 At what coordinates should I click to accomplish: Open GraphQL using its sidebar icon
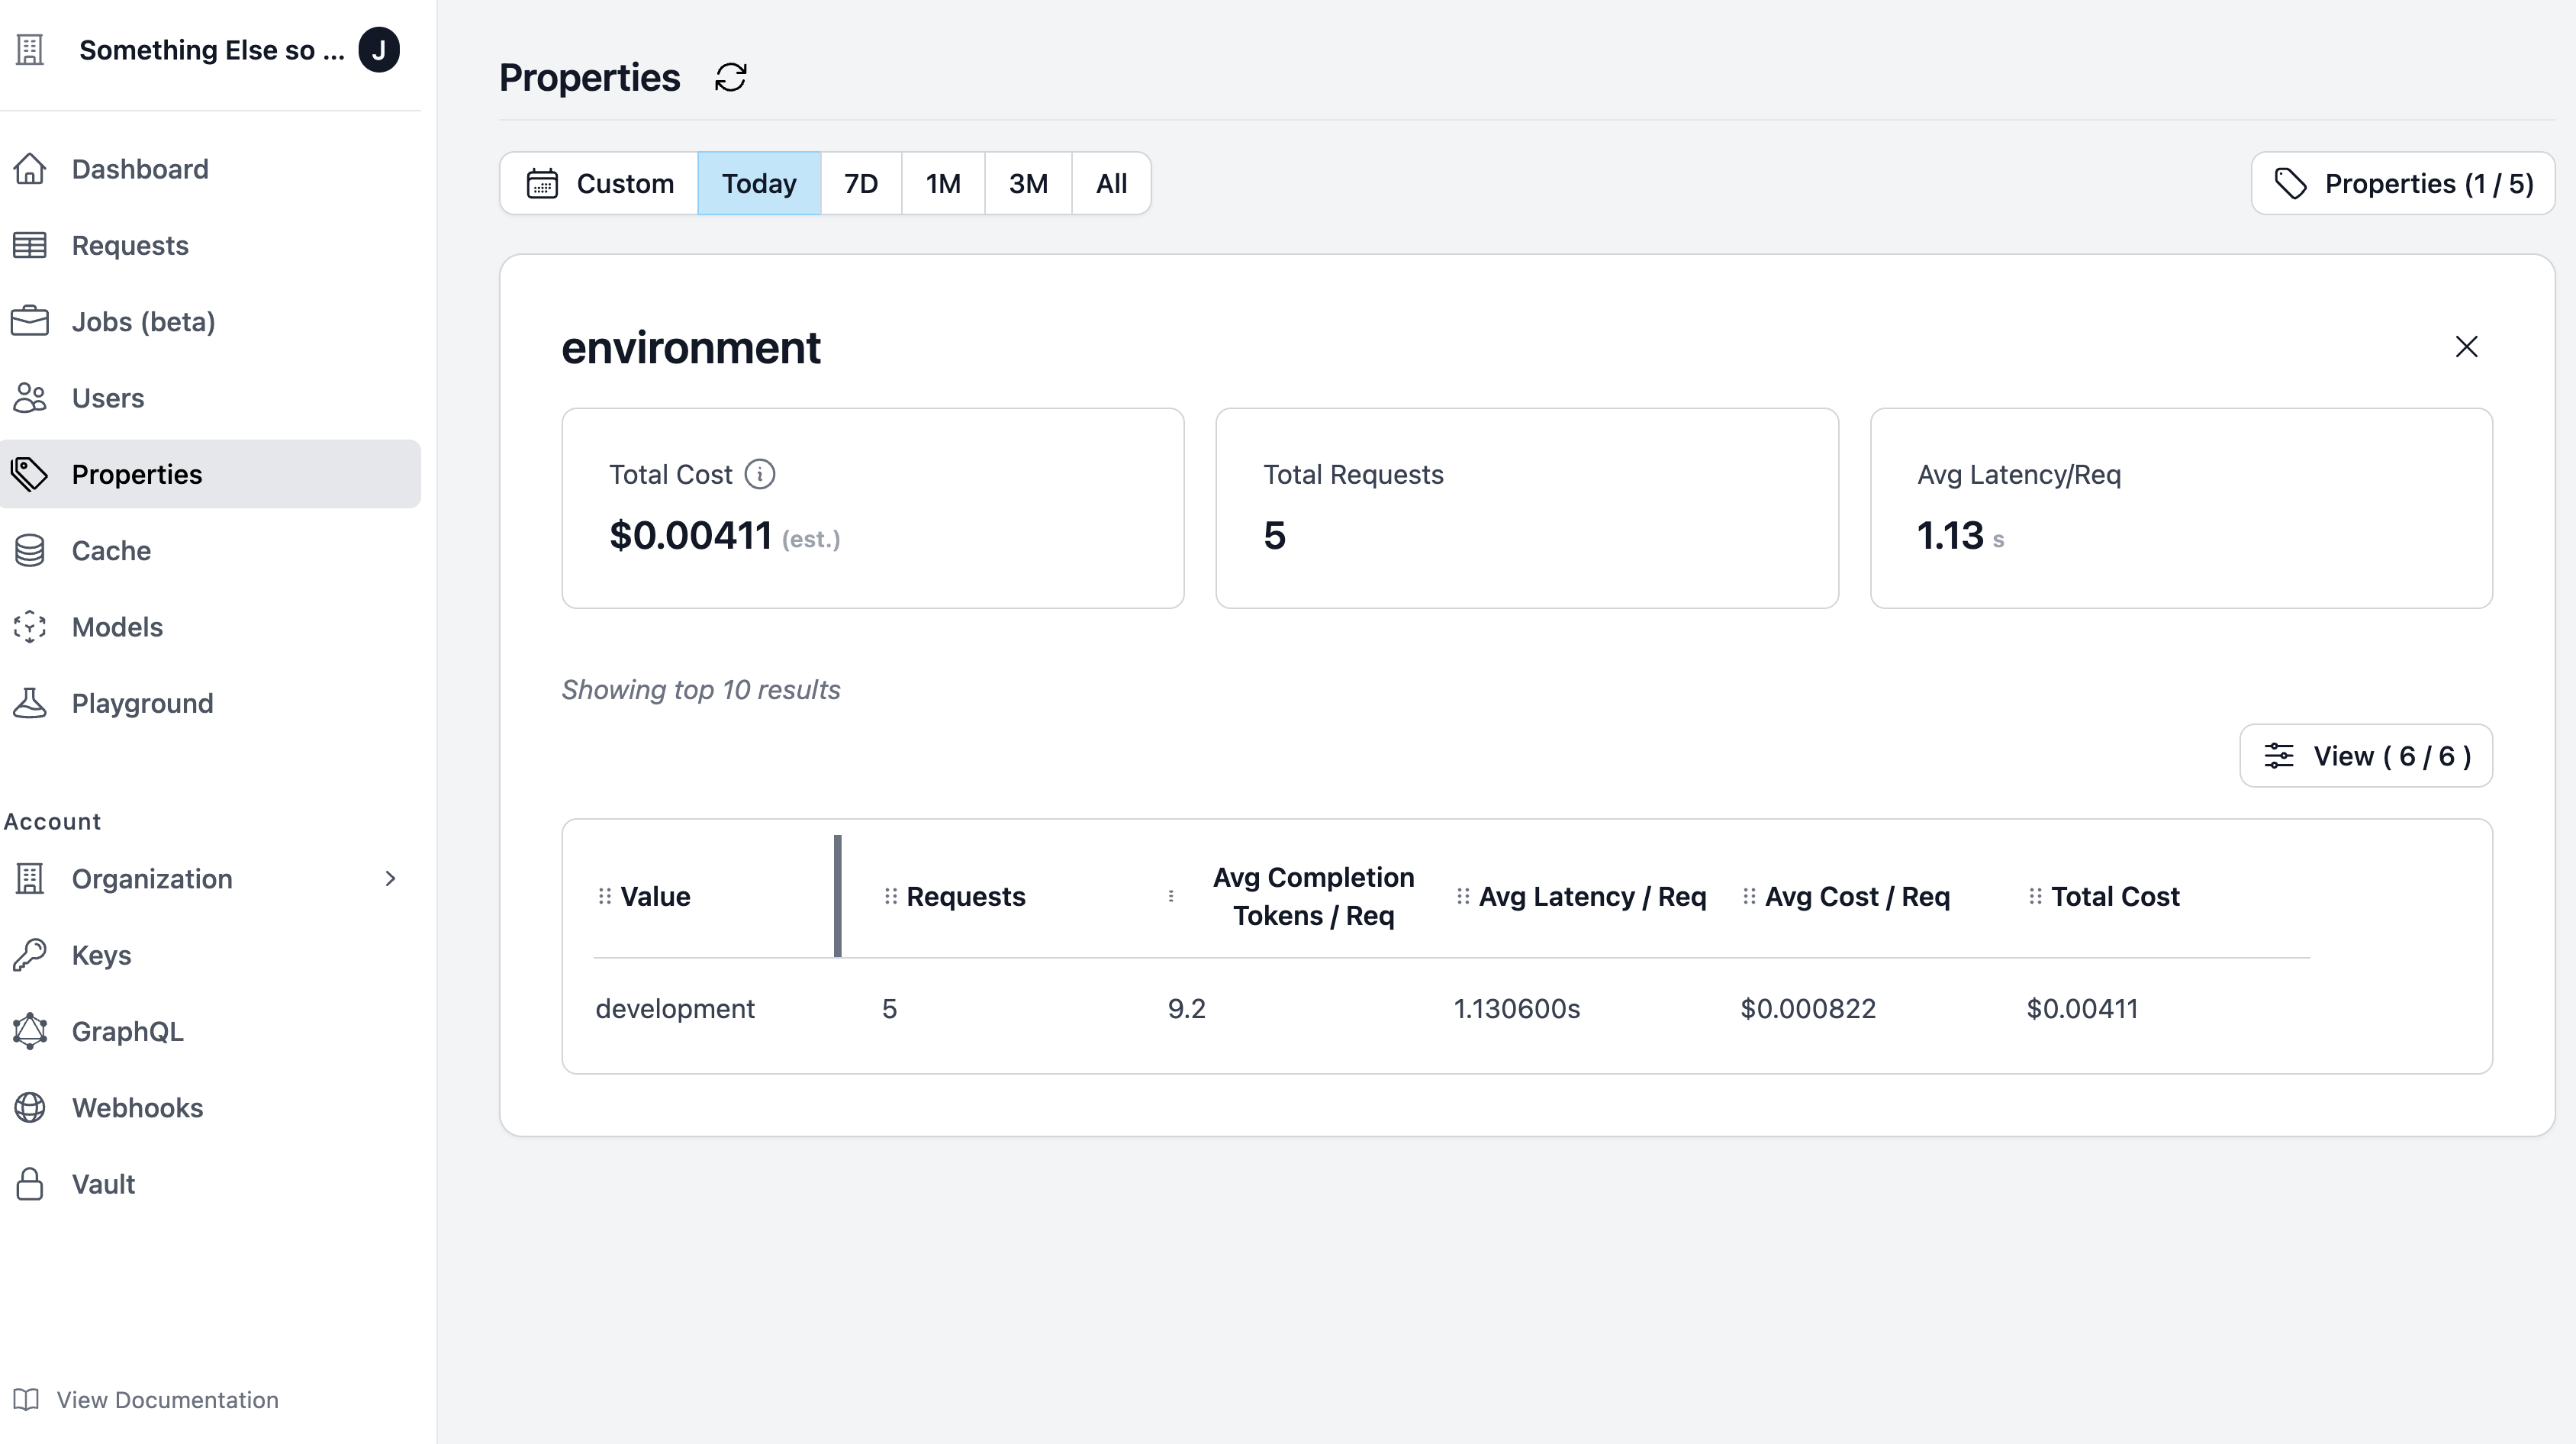[29, 1030]
